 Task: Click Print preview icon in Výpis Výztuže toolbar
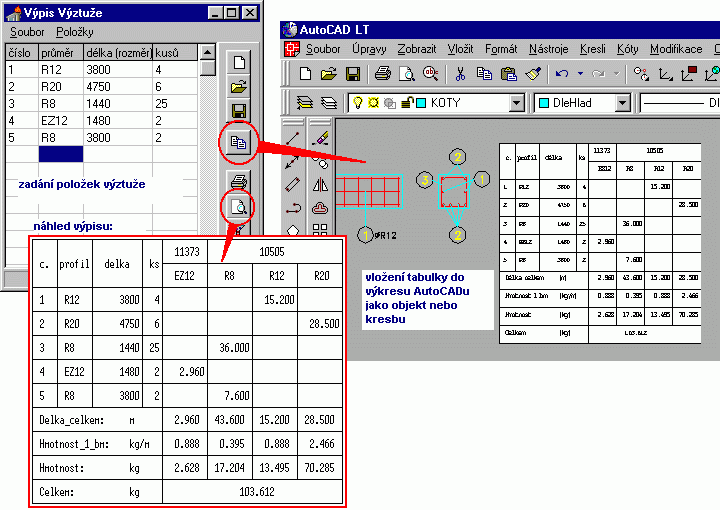(239, 207)
